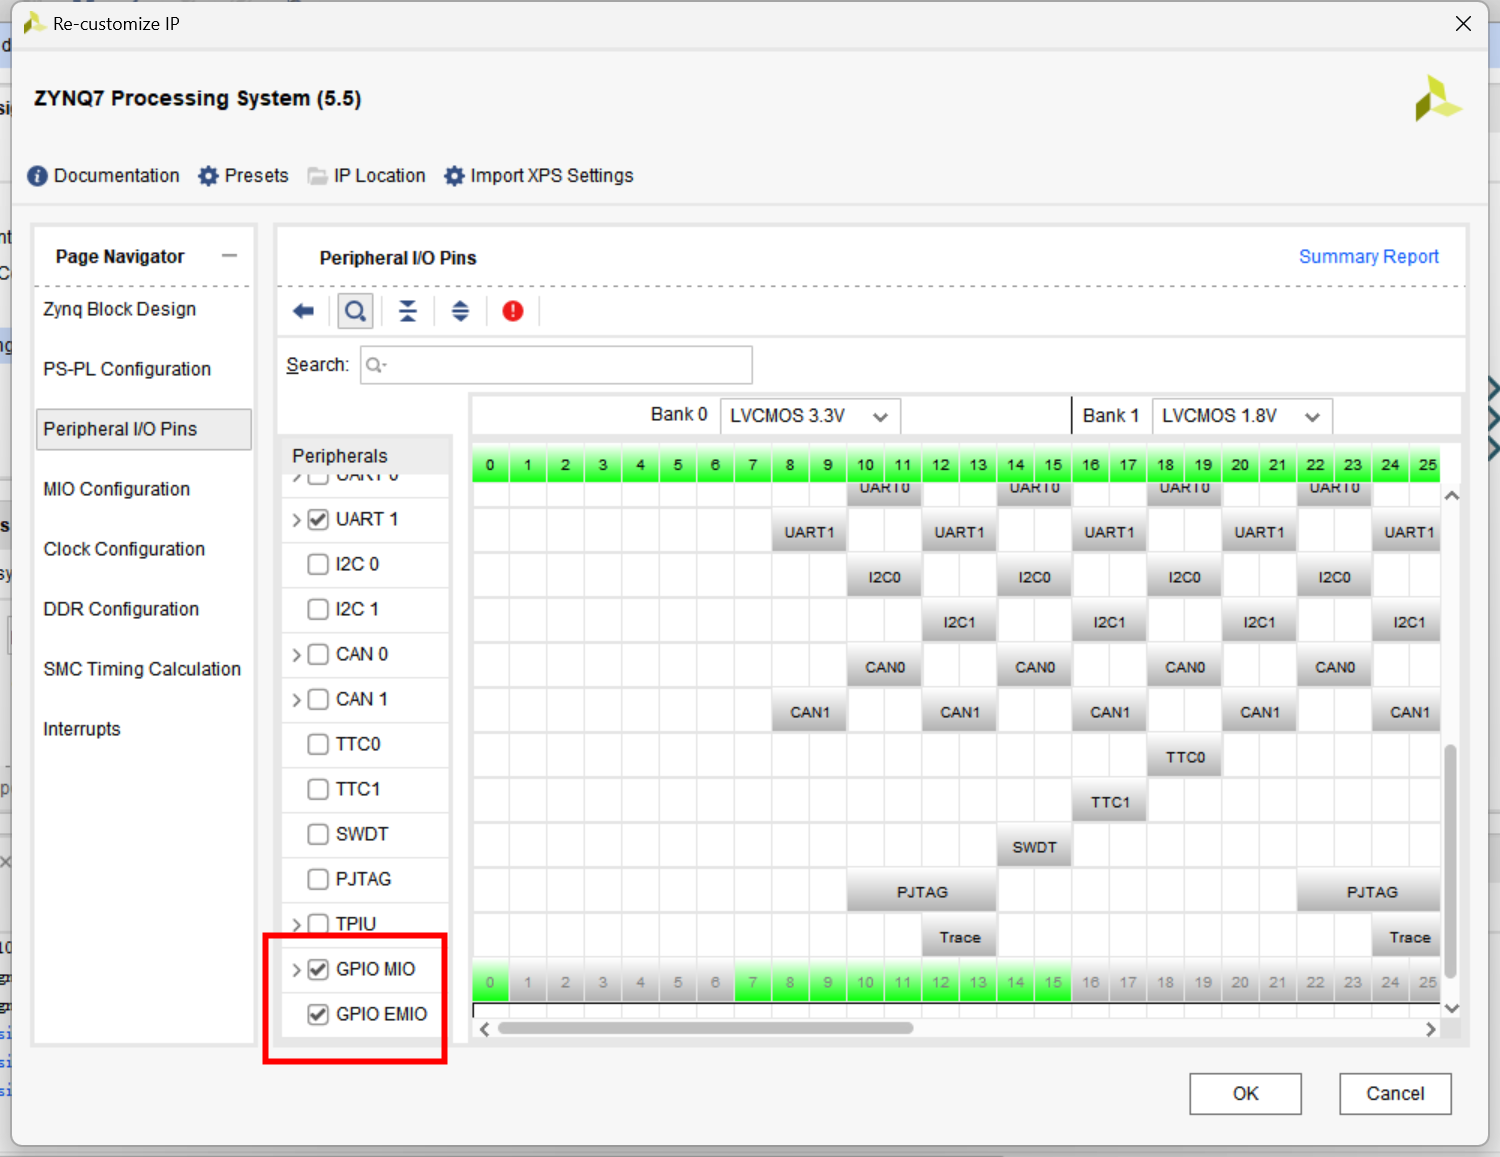Uncheck the UART 1 checkbox
Screen dimensions: 1500x1157
click(318, 519)
